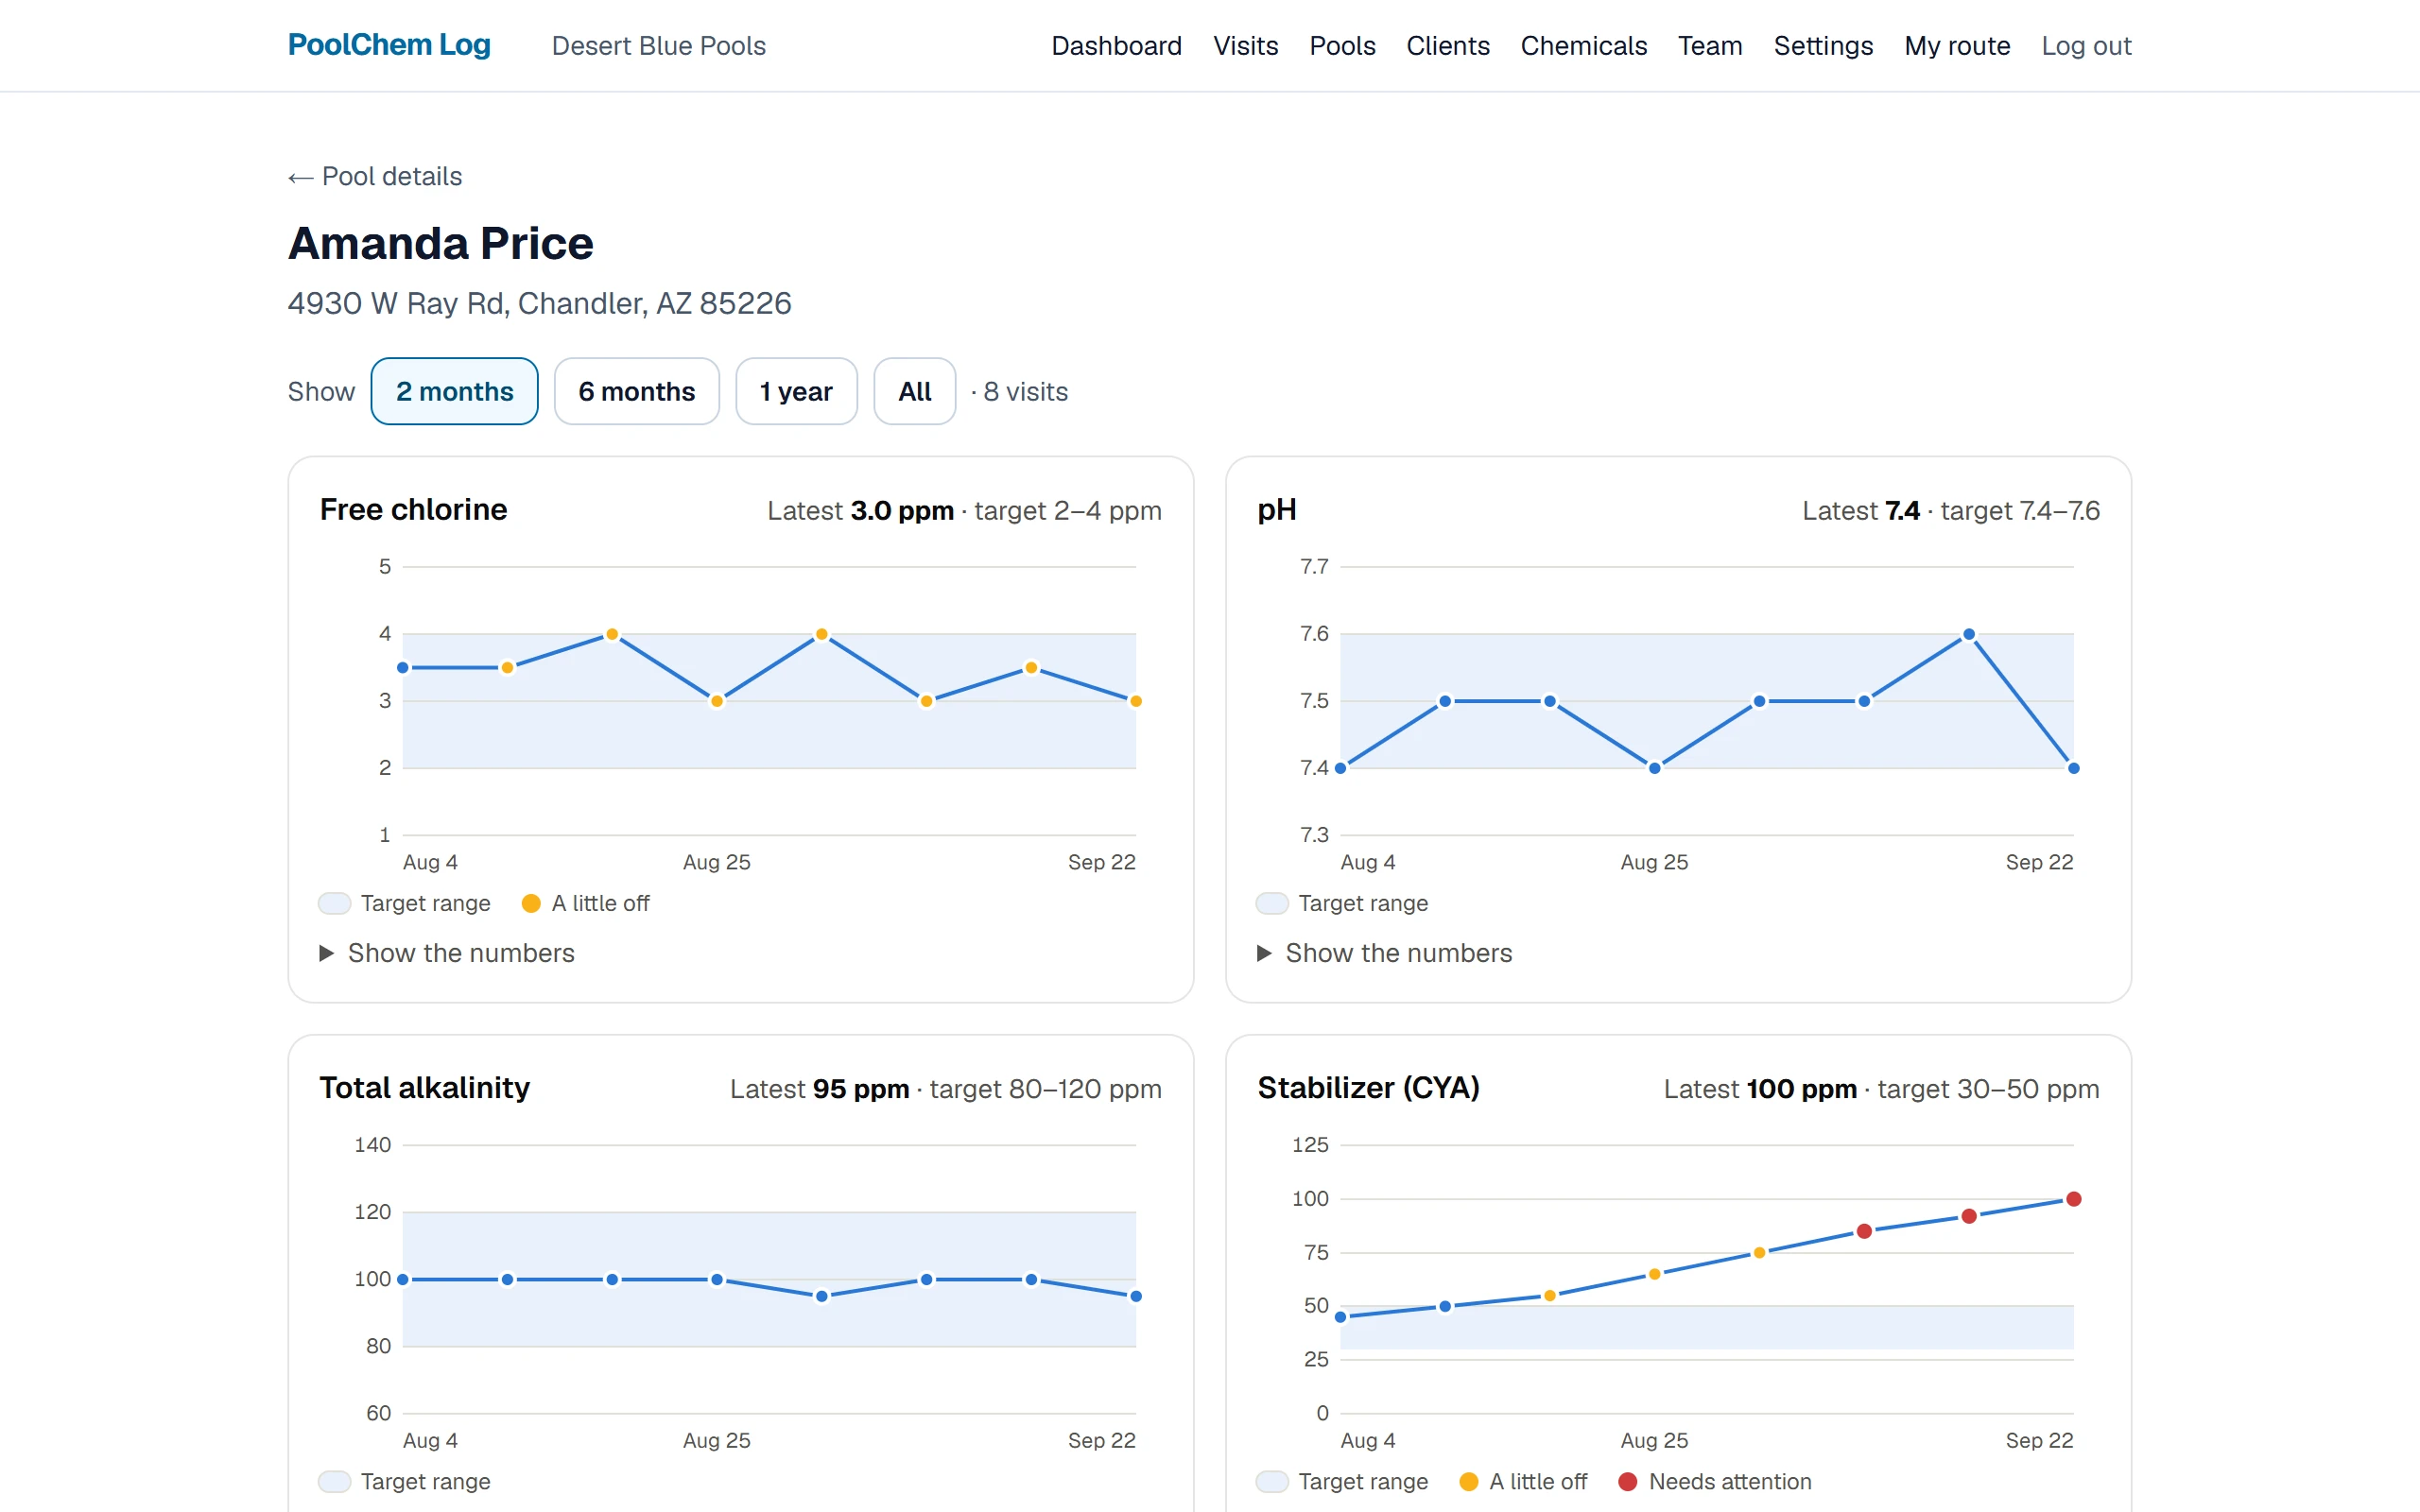Click the Log out link

click(2086, 46)
